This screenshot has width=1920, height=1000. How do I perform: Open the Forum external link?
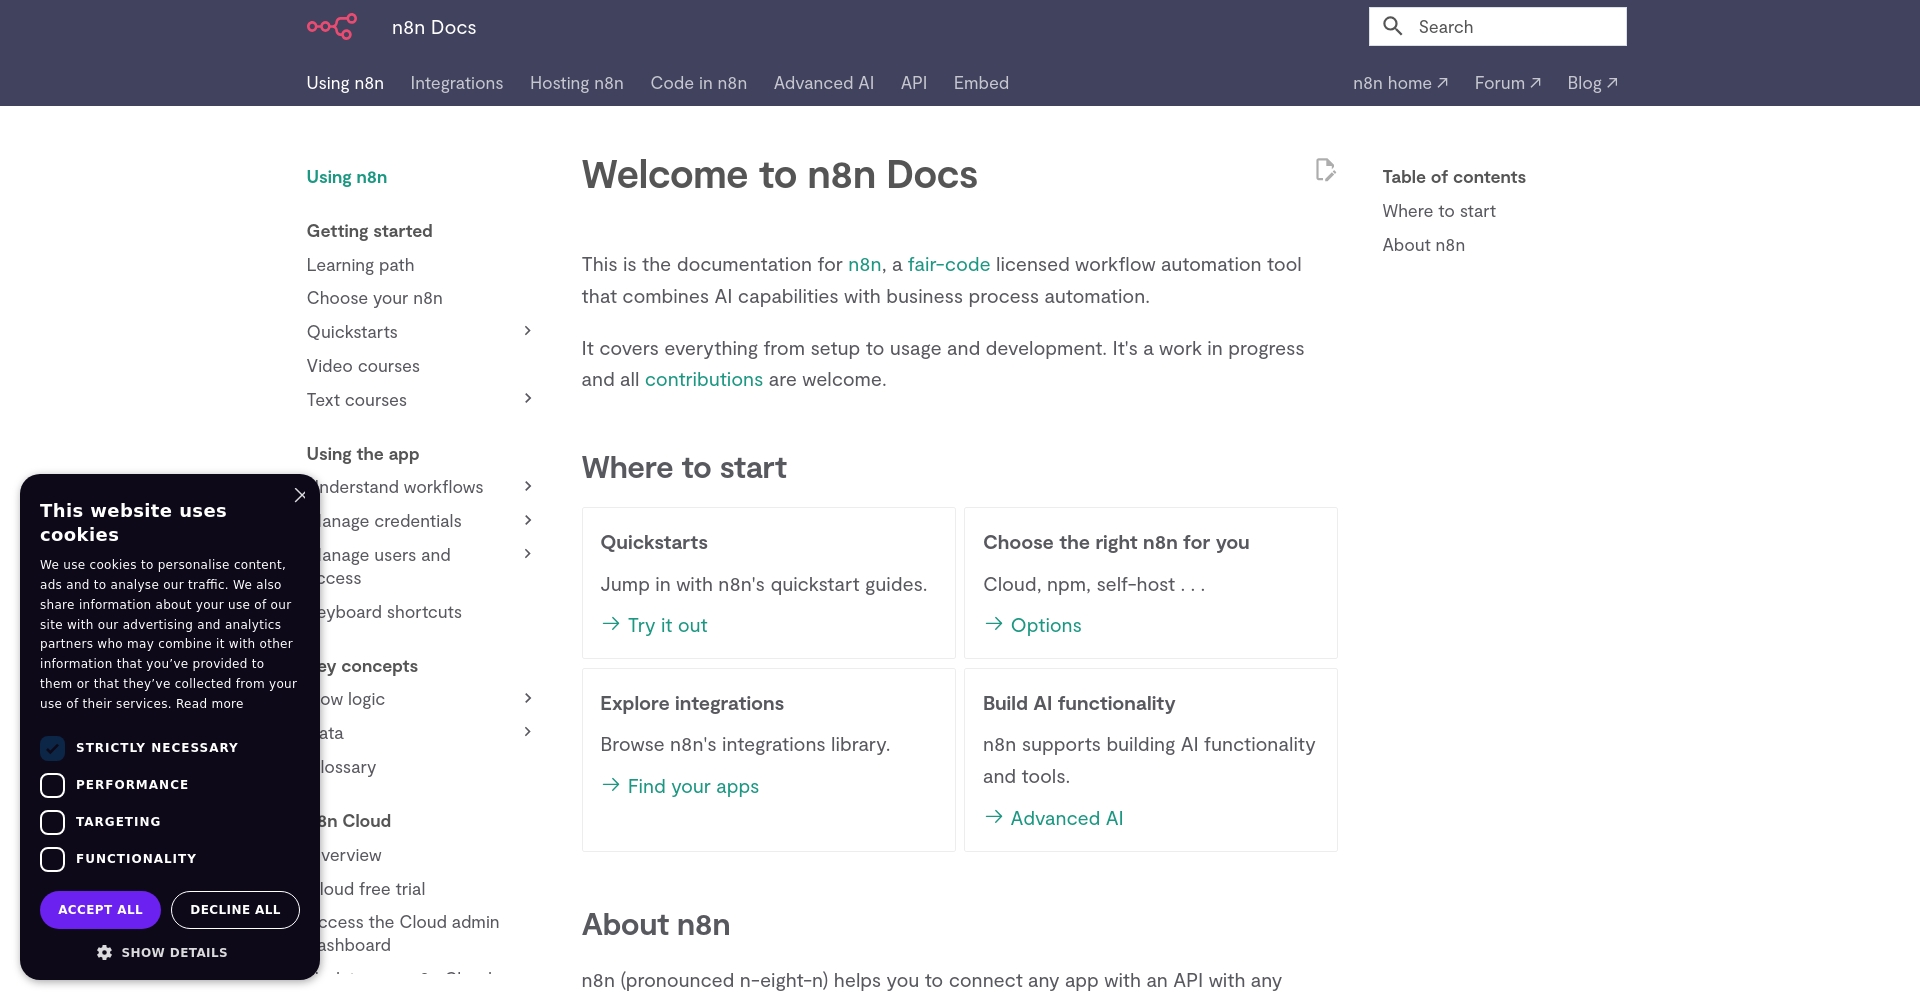pyautogui.click(x=1508, y=83)
